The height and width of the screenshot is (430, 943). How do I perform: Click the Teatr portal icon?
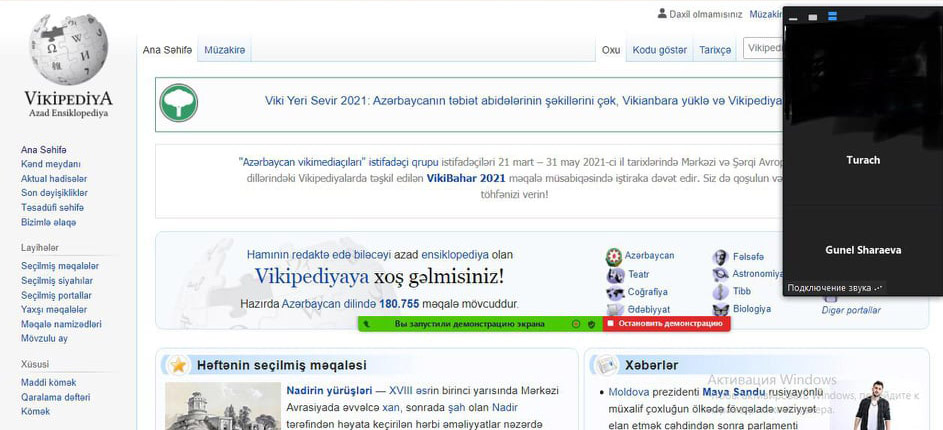click(x=615, y=275)
